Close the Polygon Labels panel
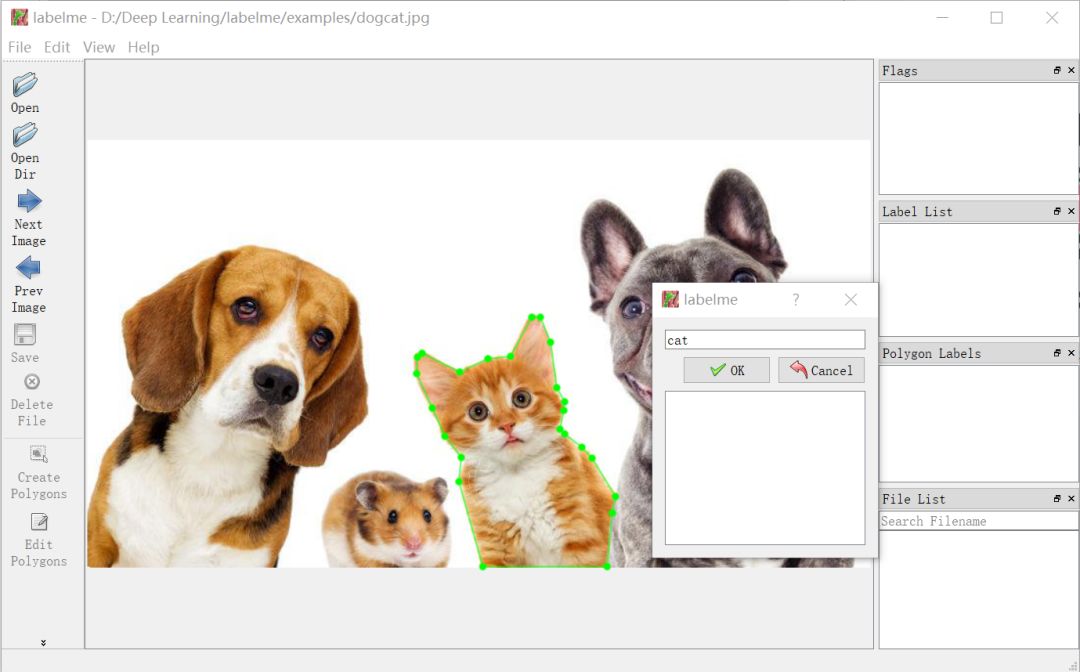This screenshot has height=672, width=1080. (1071, 353)
